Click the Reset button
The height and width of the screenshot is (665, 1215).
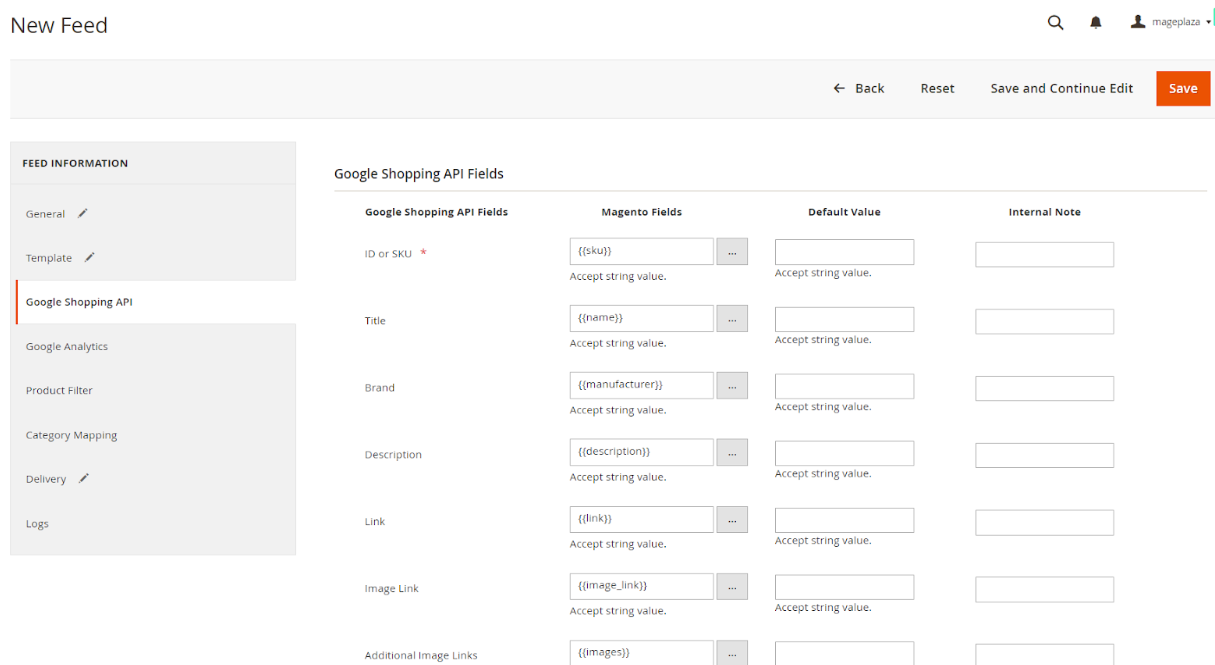(937, 88)
